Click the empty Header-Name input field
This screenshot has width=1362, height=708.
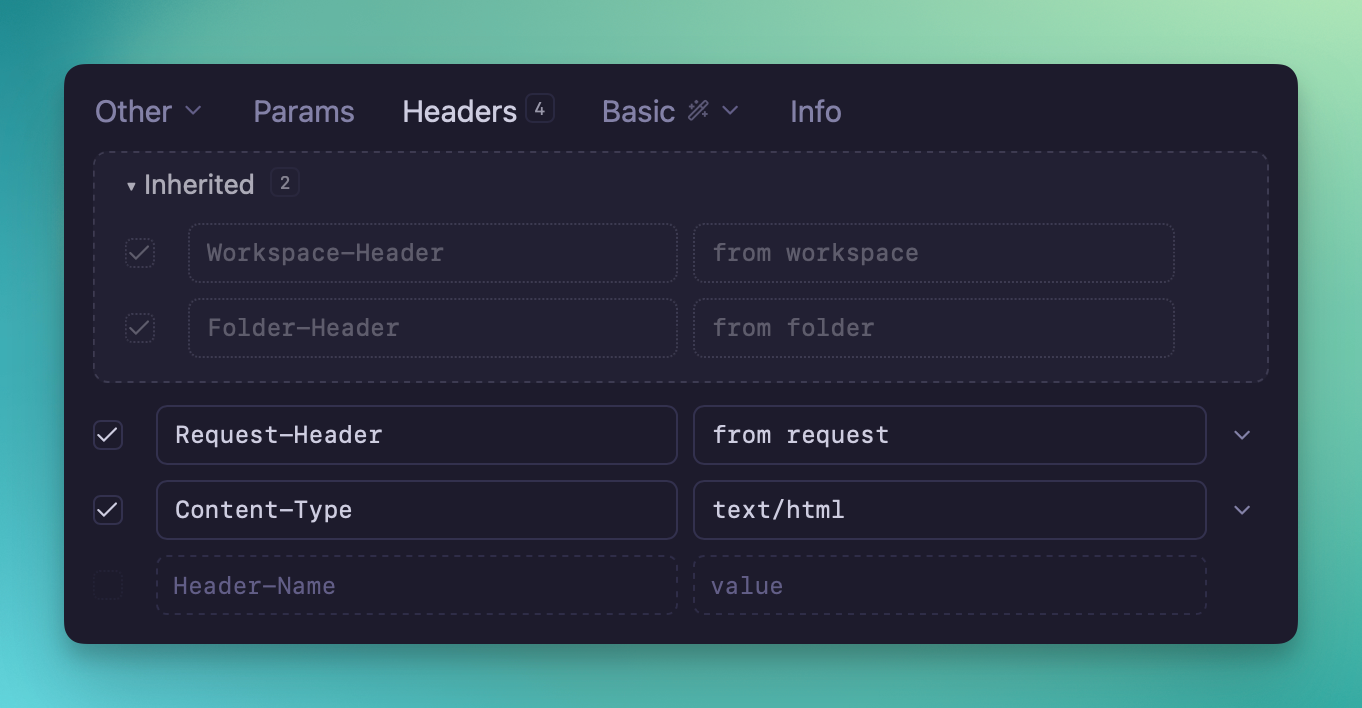click(x=416, y=585)
